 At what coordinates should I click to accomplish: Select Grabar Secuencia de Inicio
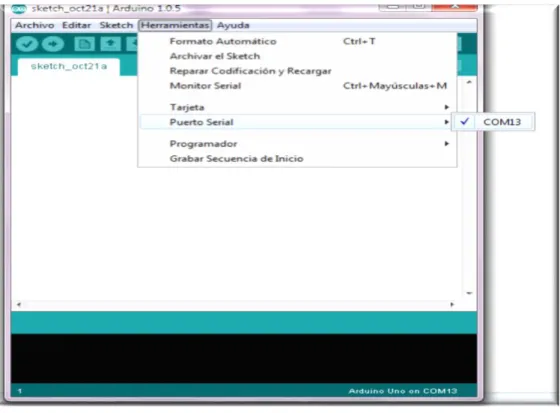(x=297, y=159)
